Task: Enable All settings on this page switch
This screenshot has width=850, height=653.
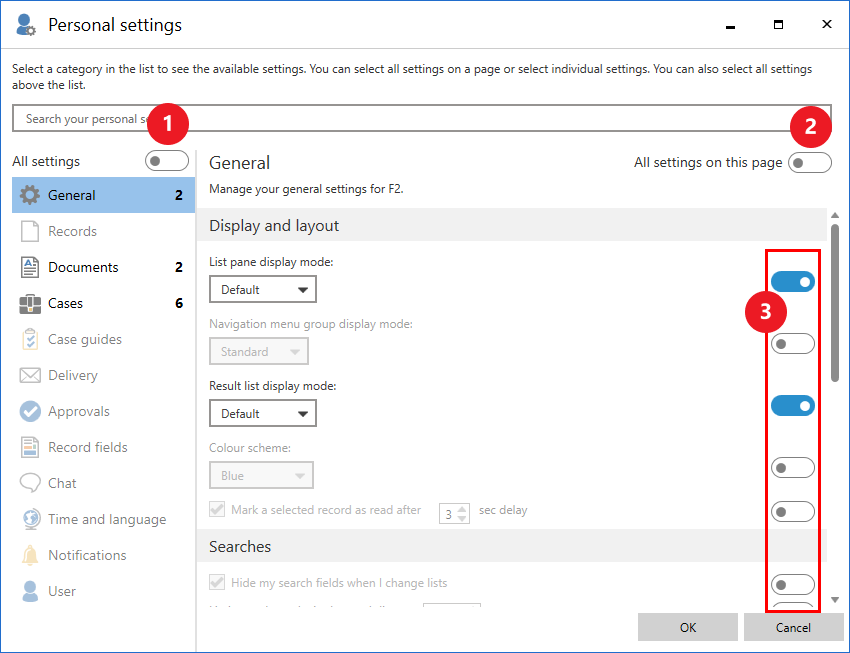Action: (x=809, y=162)
